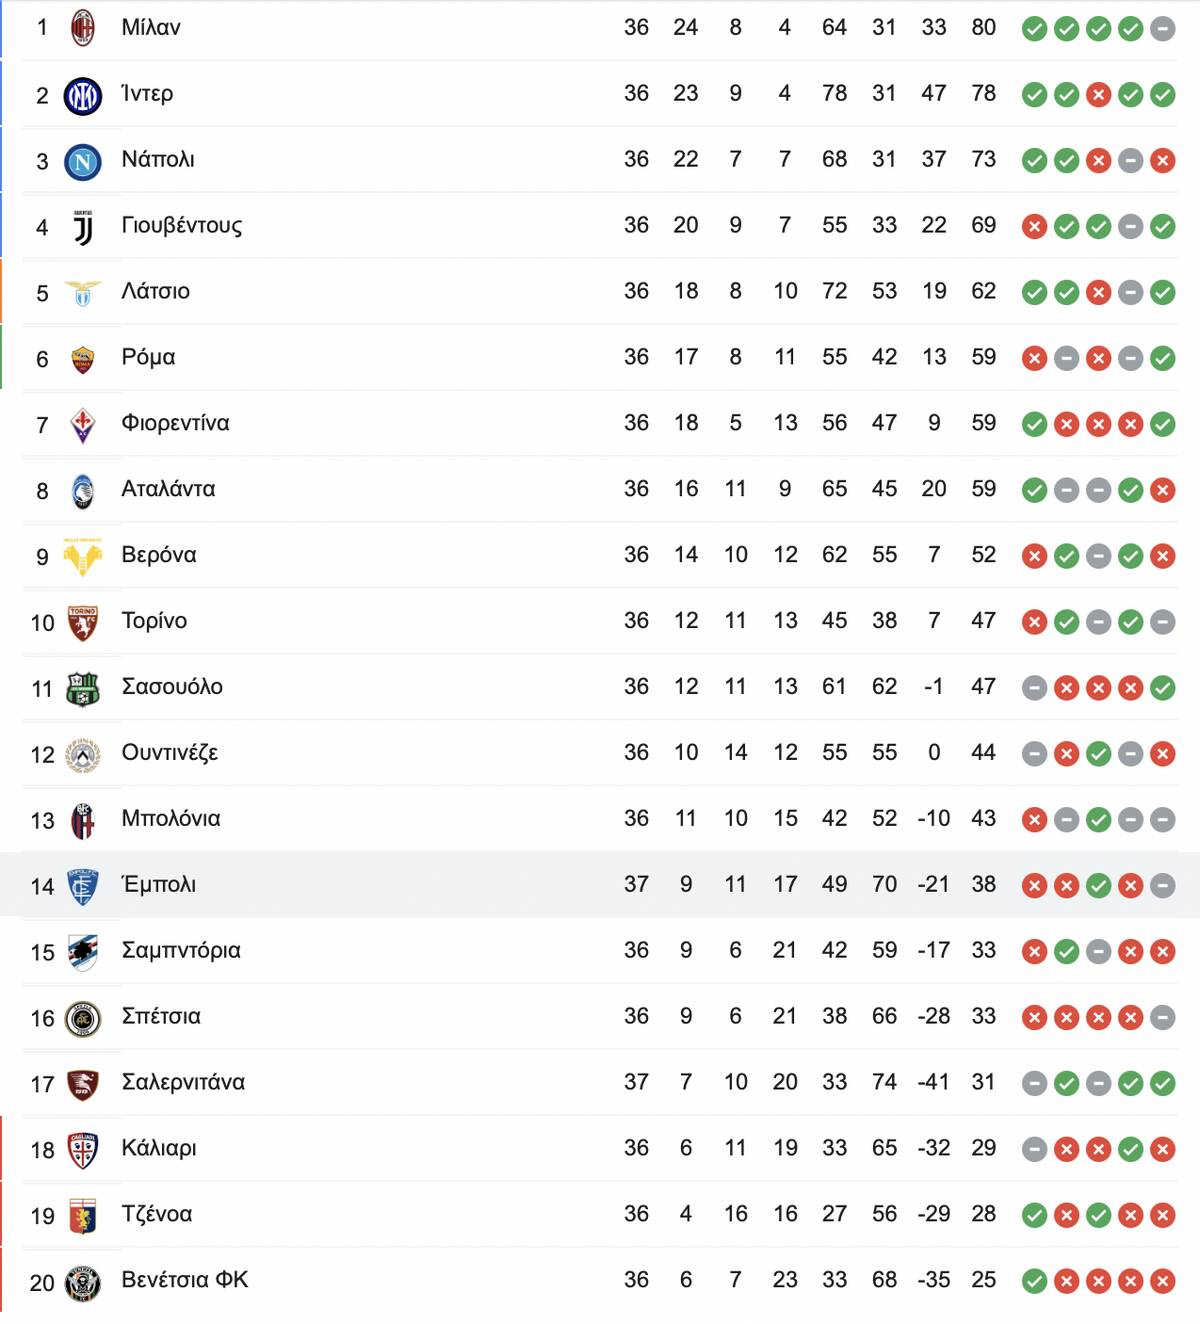This screenshot has width=1200, height=1324.
Task: Click the Βερόνα team name
Action: click(x=159, y=555)
